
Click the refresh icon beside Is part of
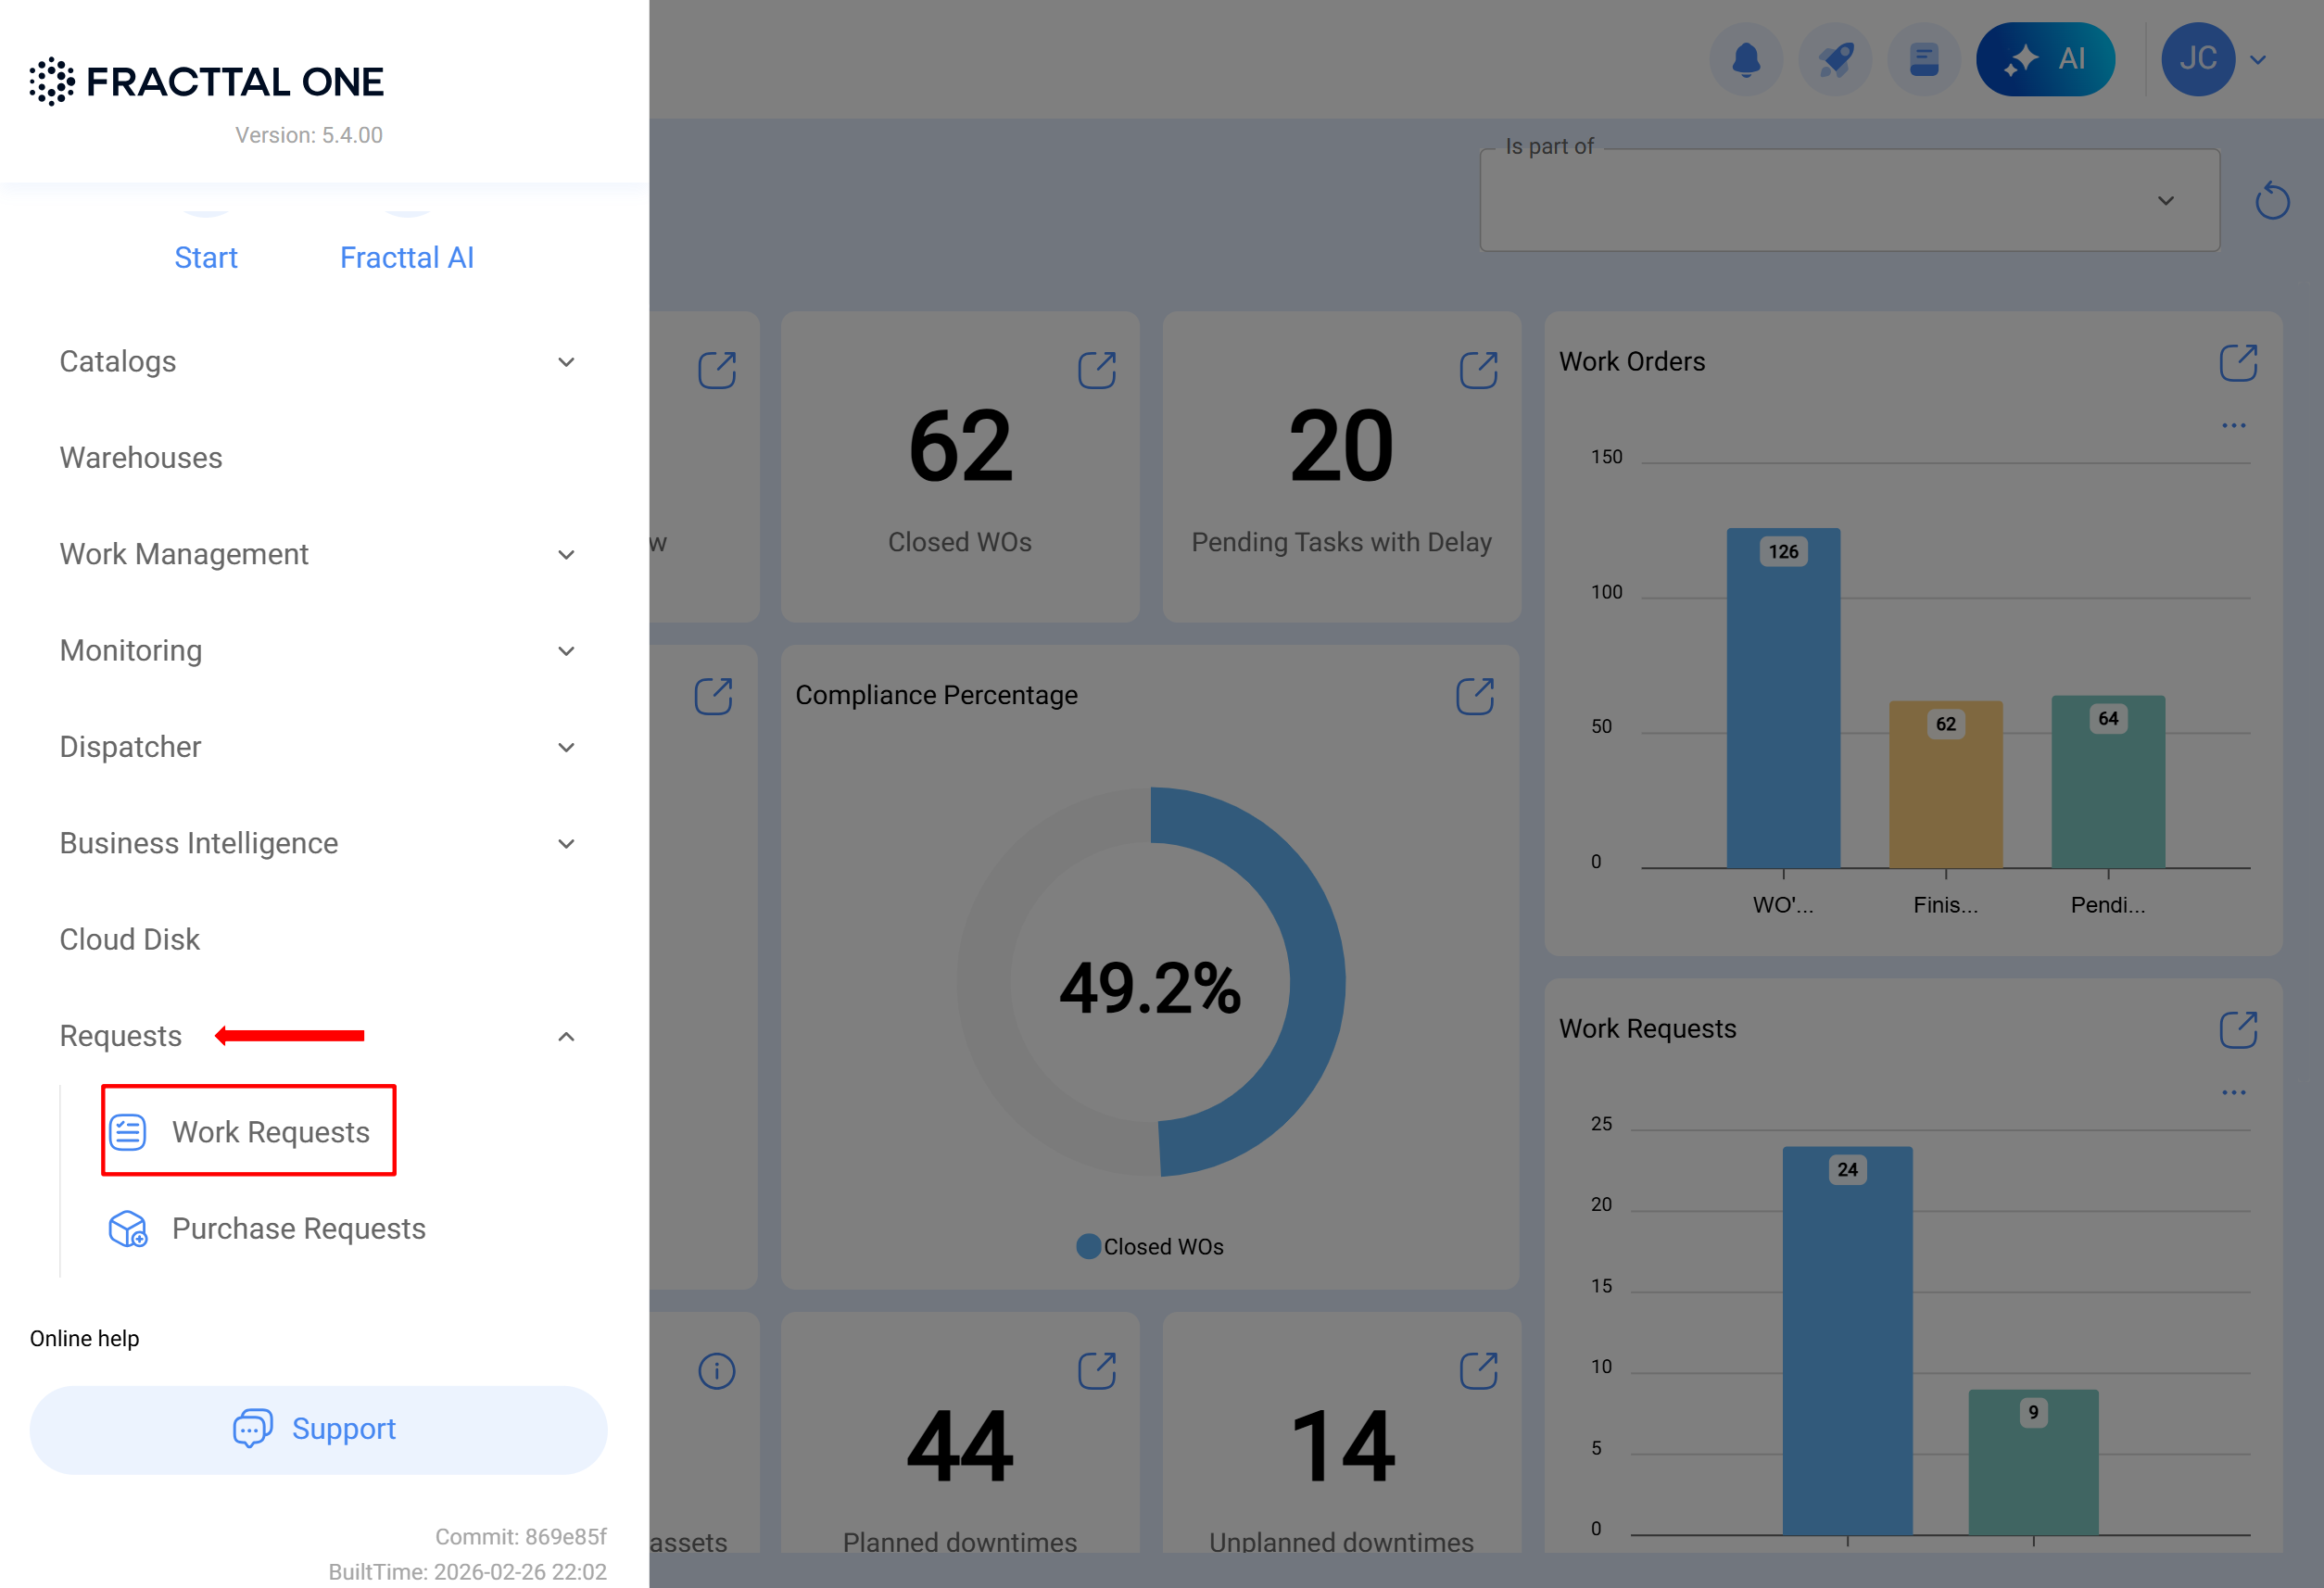tap(2271, 201)
